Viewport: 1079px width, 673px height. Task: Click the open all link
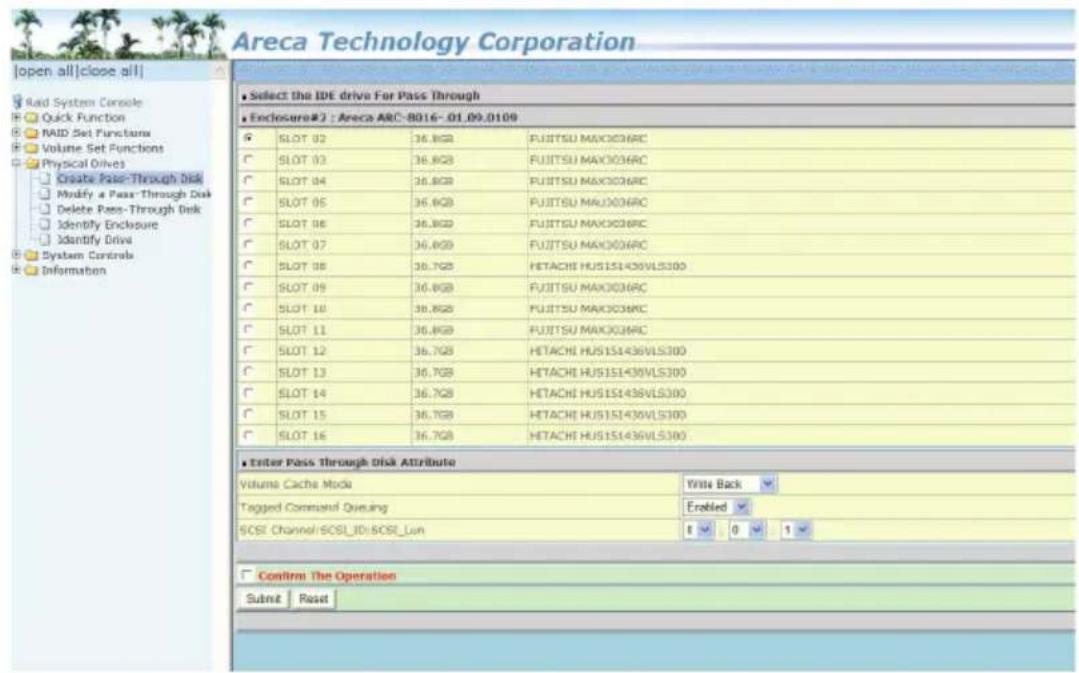(46, 71)
